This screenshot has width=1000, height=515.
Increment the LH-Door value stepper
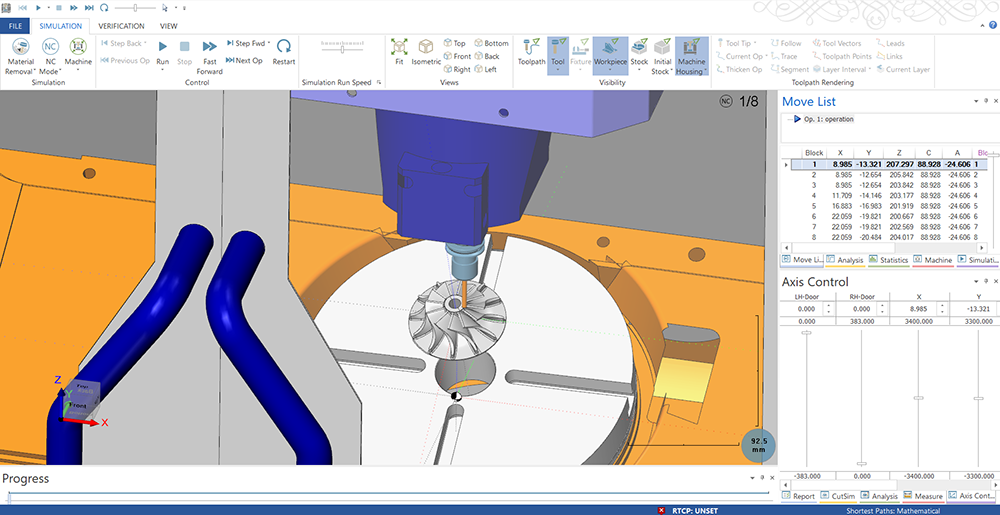click(830, 305)
